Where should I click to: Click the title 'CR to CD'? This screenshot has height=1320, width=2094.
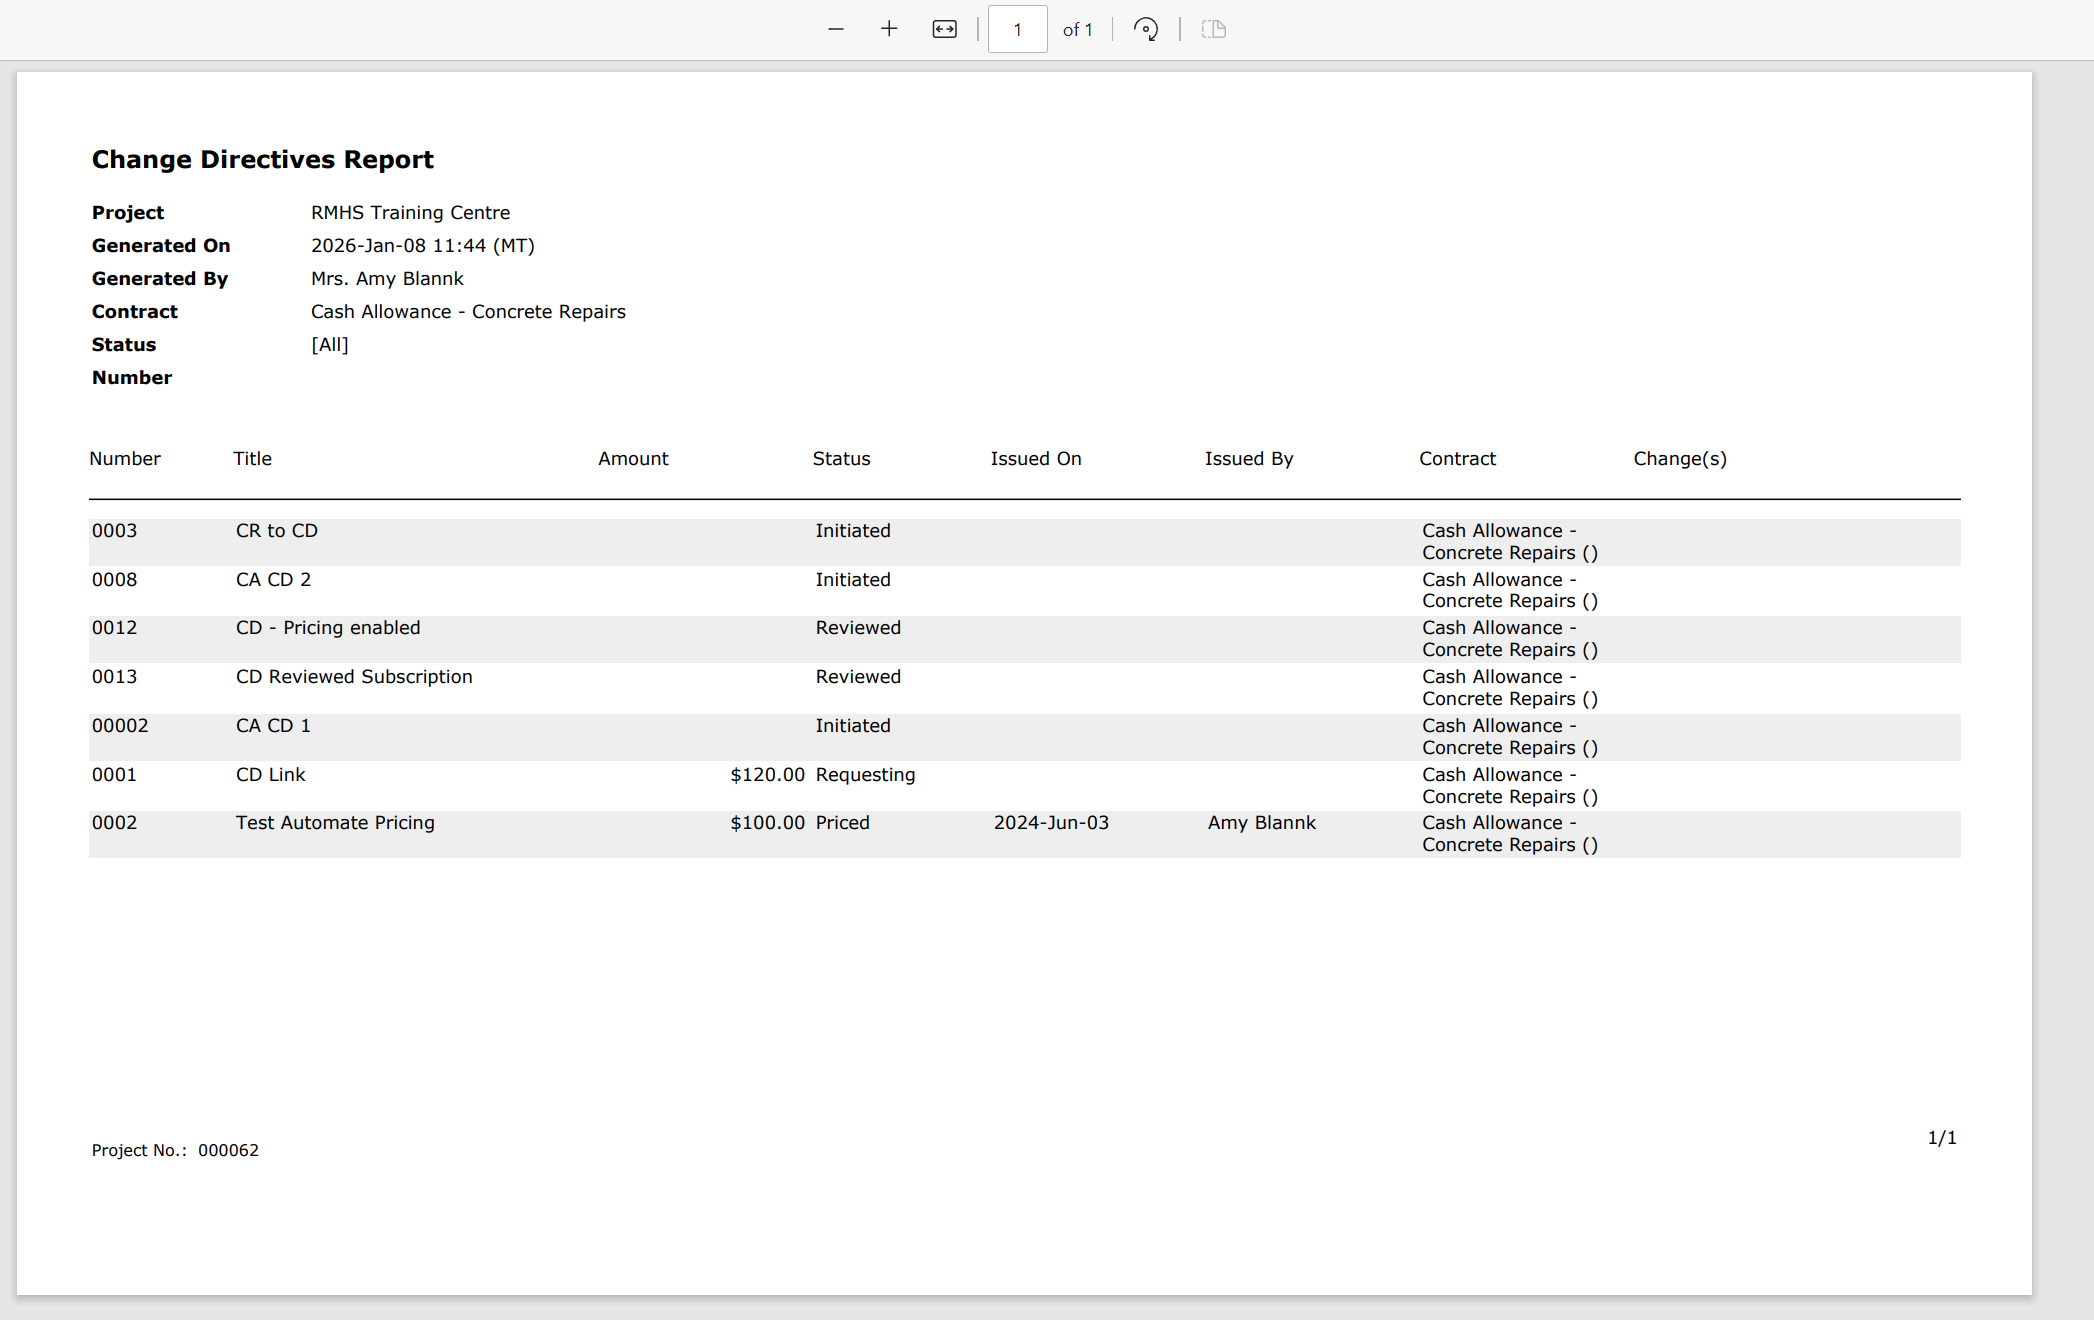276,530
